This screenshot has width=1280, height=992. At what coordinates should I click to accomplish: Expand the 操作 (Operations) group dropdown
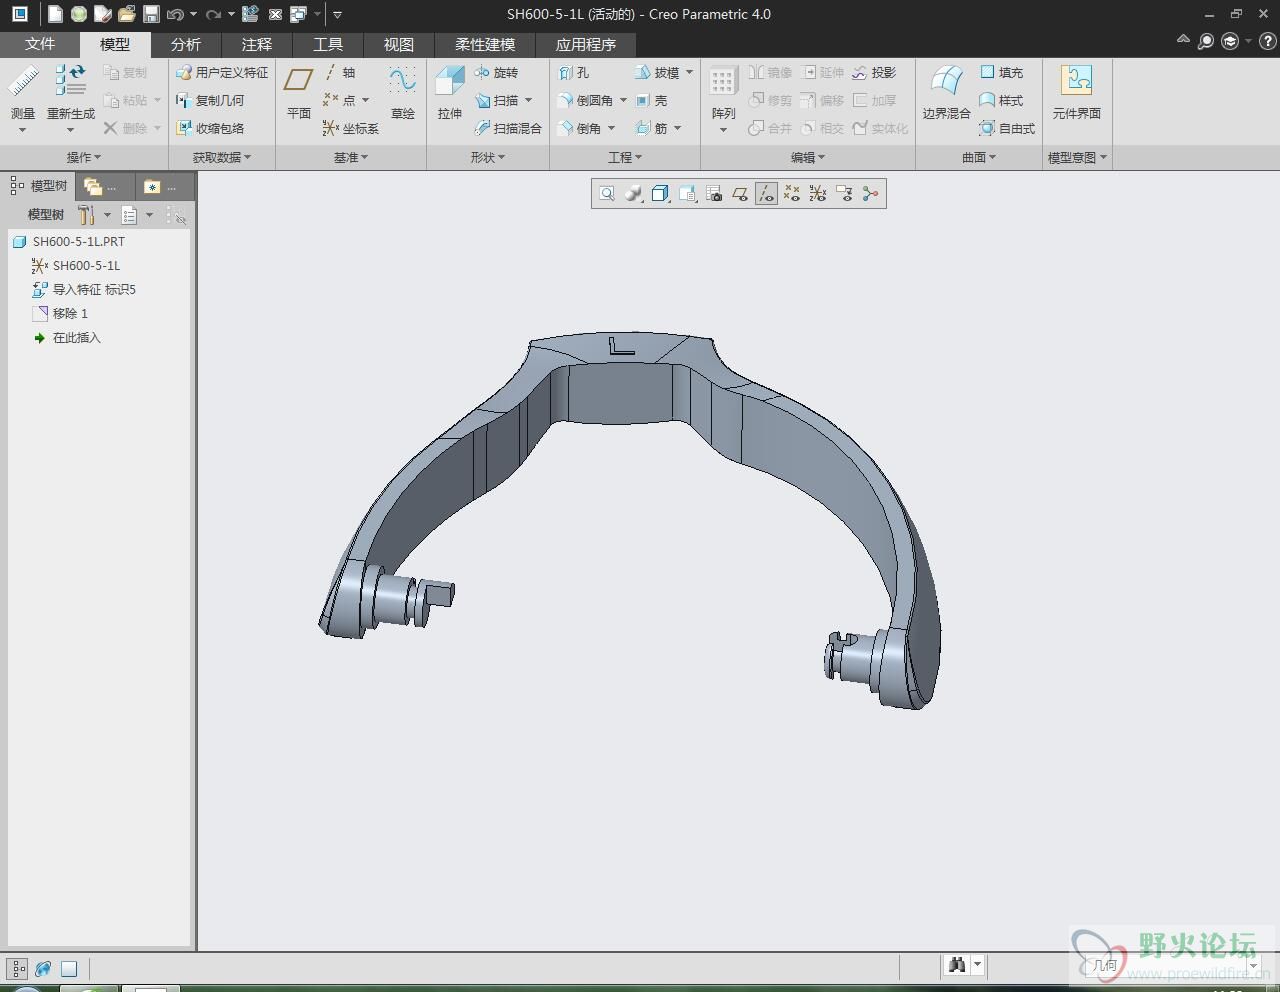tap(84, 157)
